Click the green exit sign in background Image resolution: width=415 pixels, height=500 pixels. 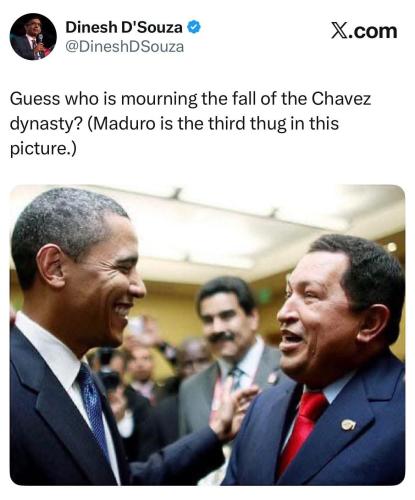coord(264,296)
